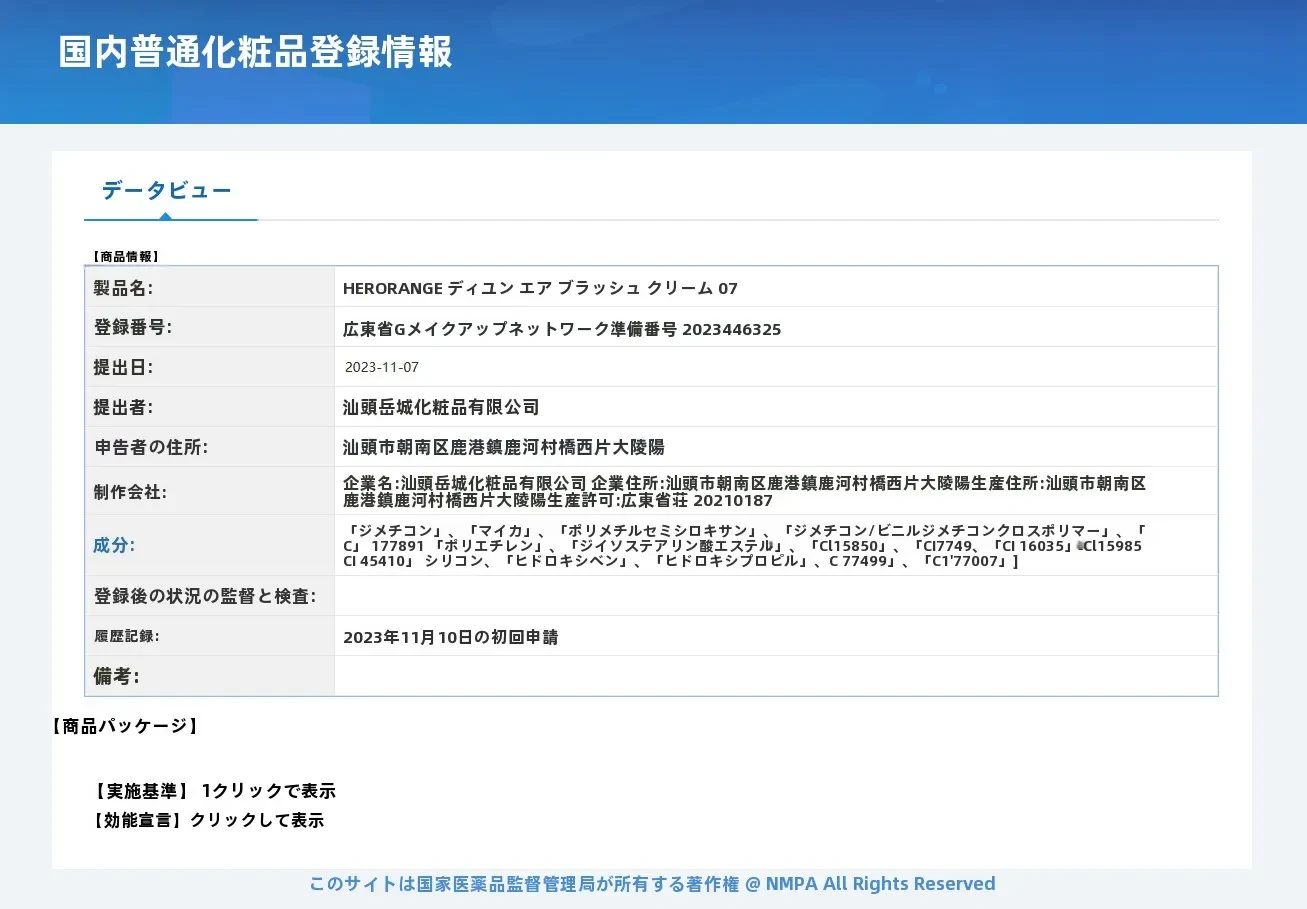Select the データビュー tab

coord(166,190)
